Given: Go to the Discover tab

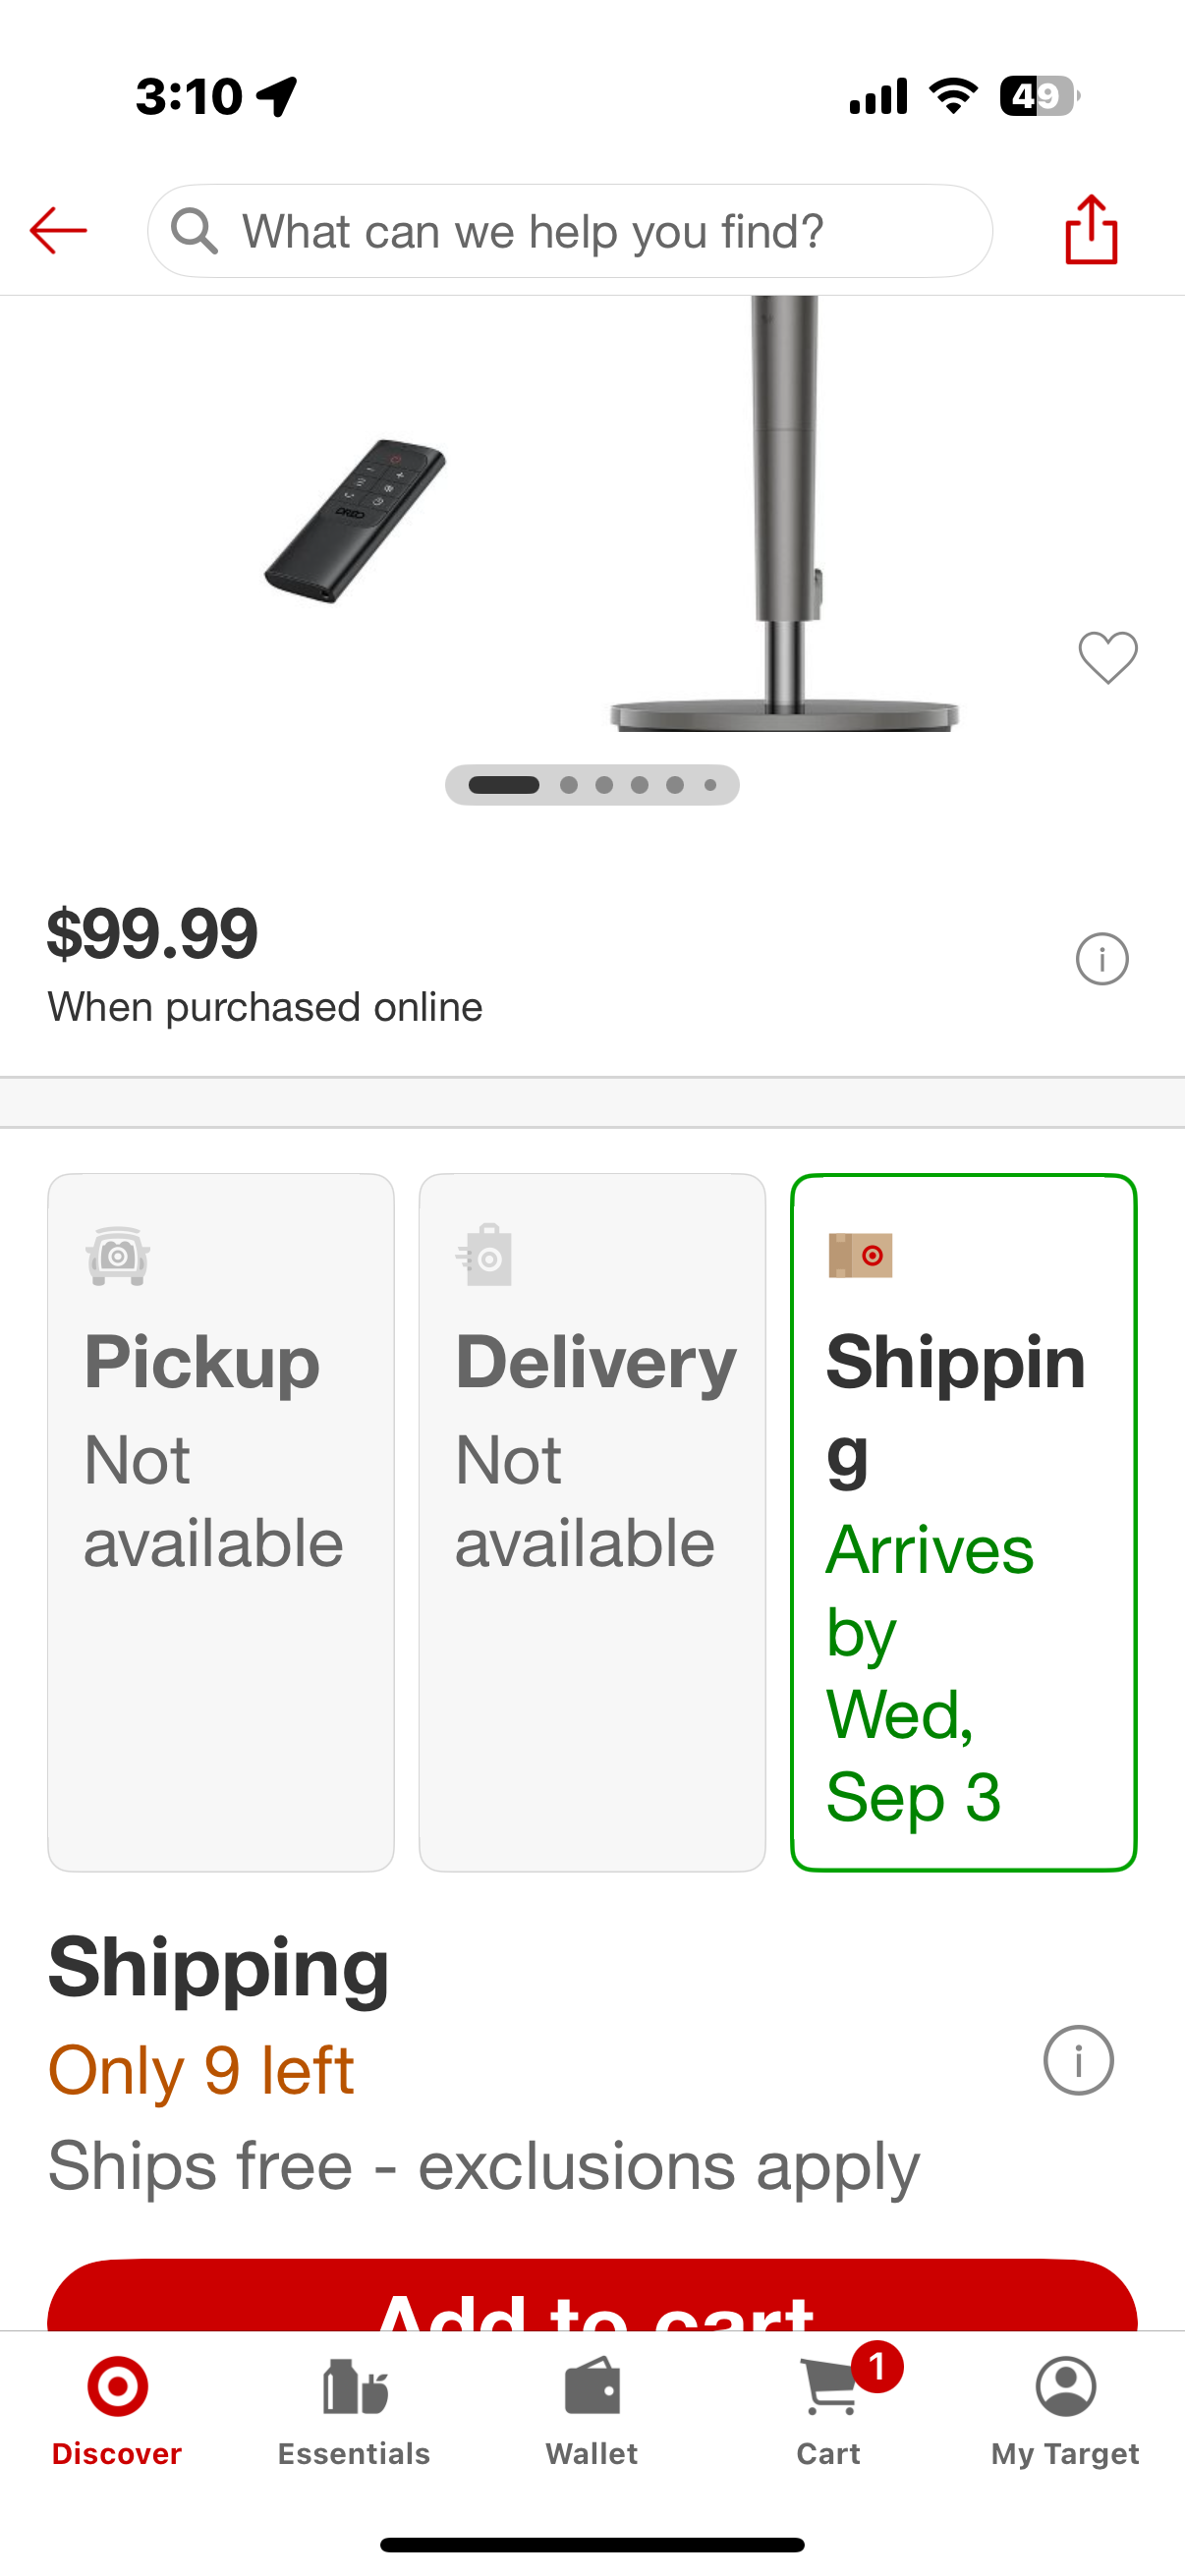Looking at the screenshot, I should tap(117, 2412).
